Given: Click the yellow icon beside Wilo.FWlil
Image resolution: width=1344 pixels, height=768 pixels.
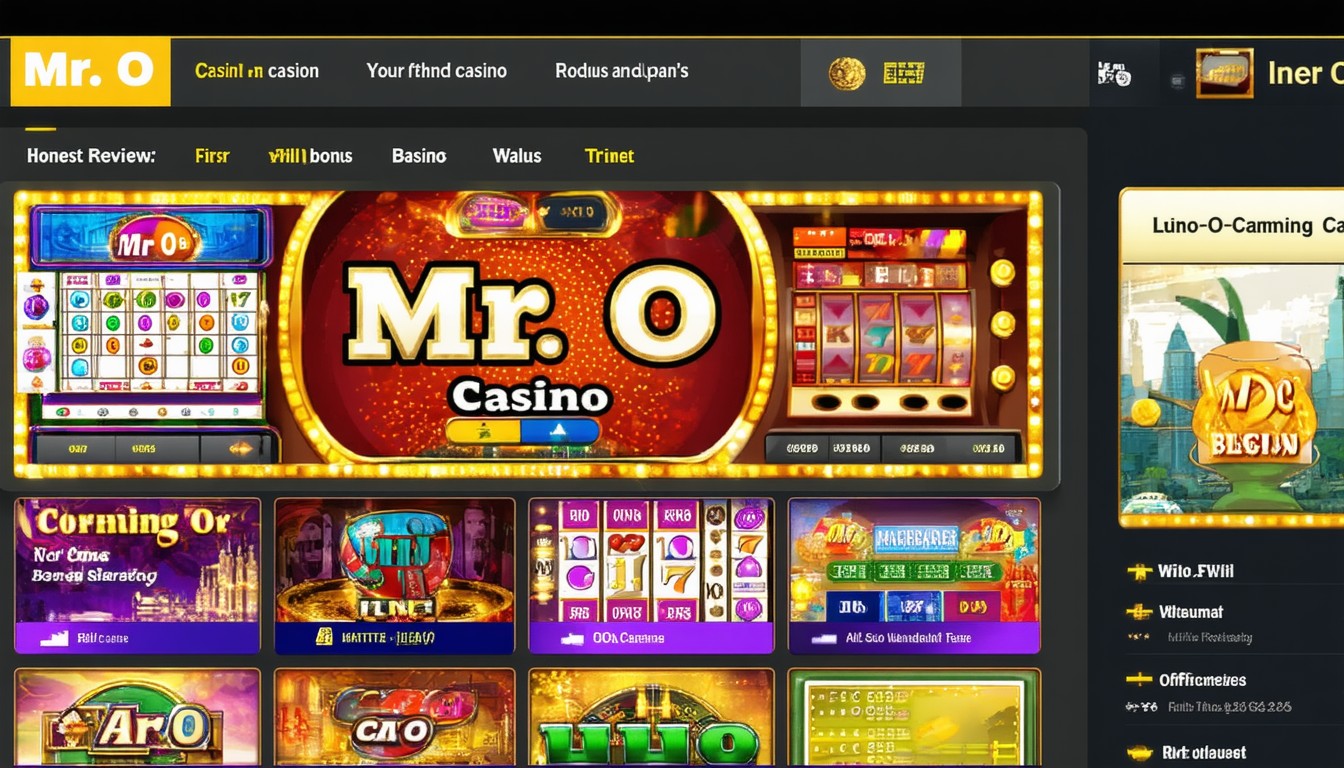Looking at the screenshot, I should pyautogui.click(x=1139, y=572).
